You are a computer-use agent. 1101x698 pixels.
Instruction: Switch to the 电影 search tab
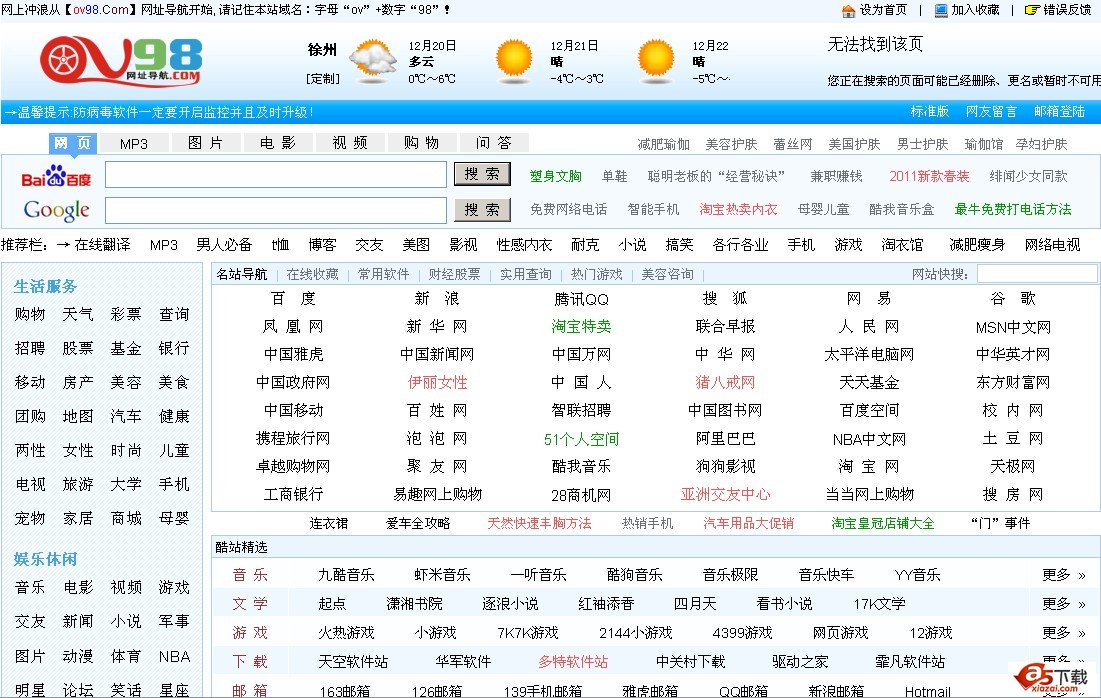tap(279, 142)
